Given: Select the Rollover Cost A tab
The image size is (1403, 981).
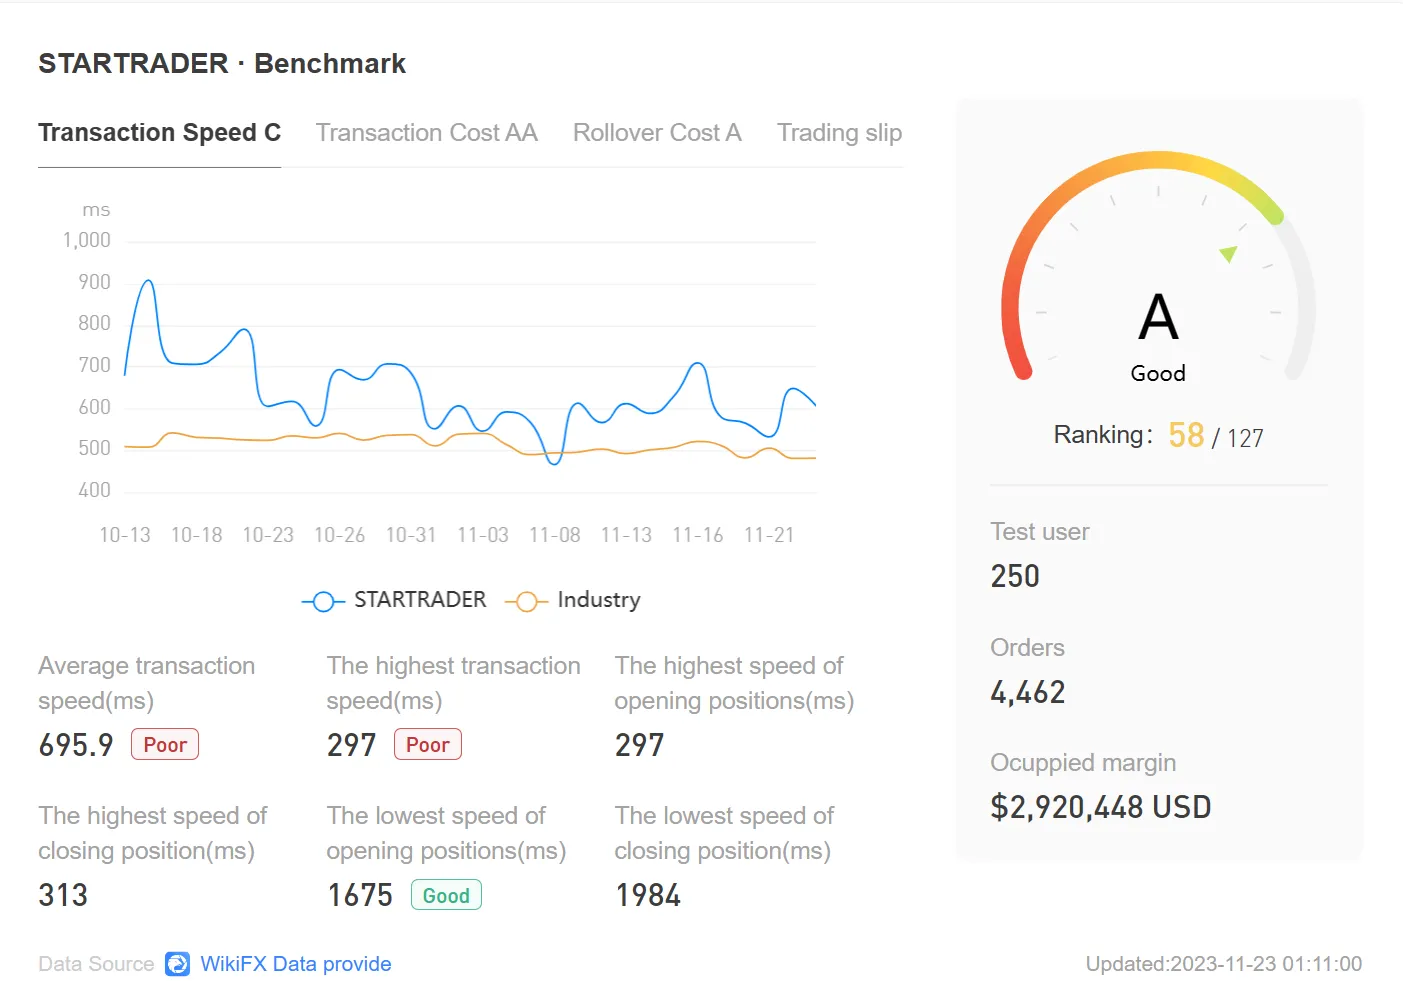Looking at the screenshot, I should [657, 133].
